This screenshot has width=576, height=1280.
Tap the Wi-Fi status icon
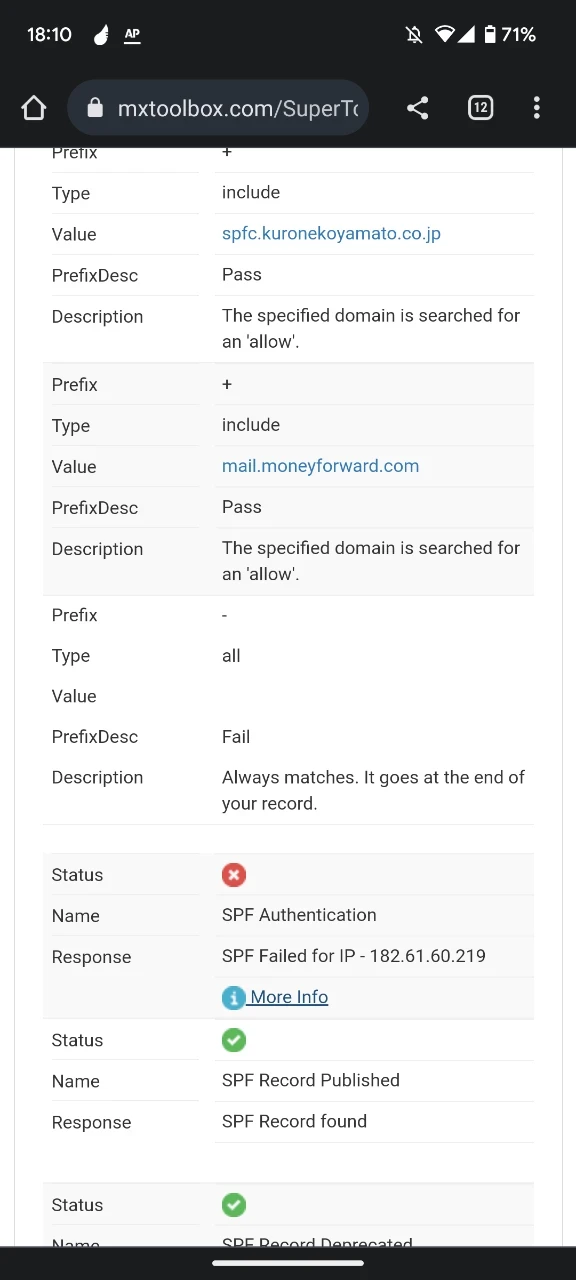click(x=444, y=35)
